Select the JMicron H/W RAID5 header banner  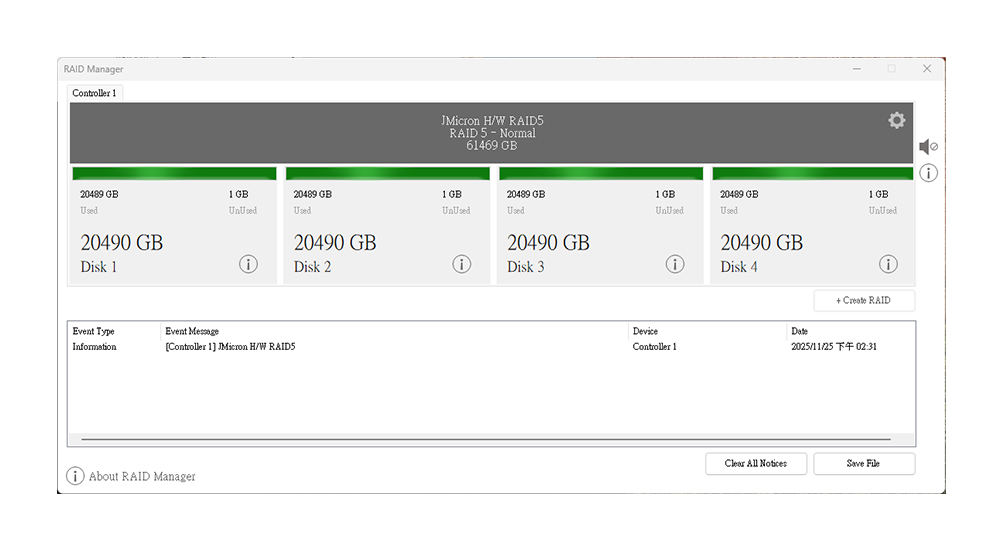tap(492, 133)
